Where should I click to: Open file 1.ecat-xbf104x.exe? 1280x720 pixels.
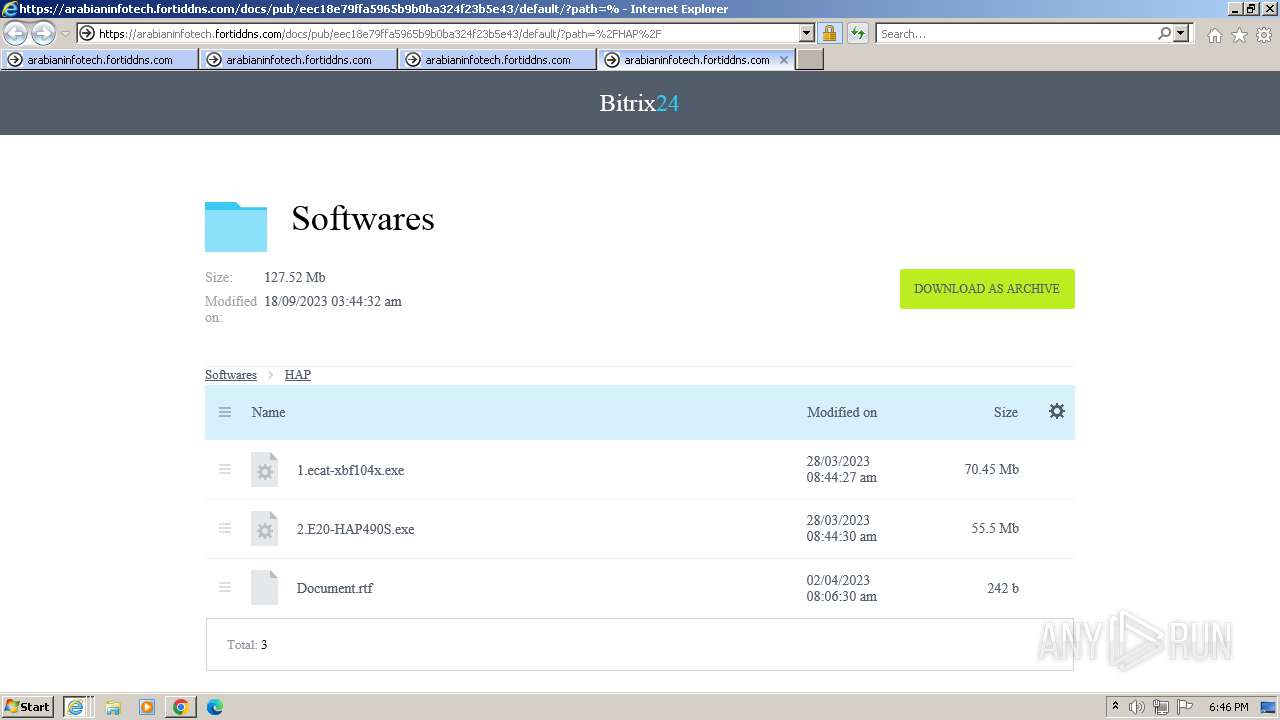coord(350,470)
